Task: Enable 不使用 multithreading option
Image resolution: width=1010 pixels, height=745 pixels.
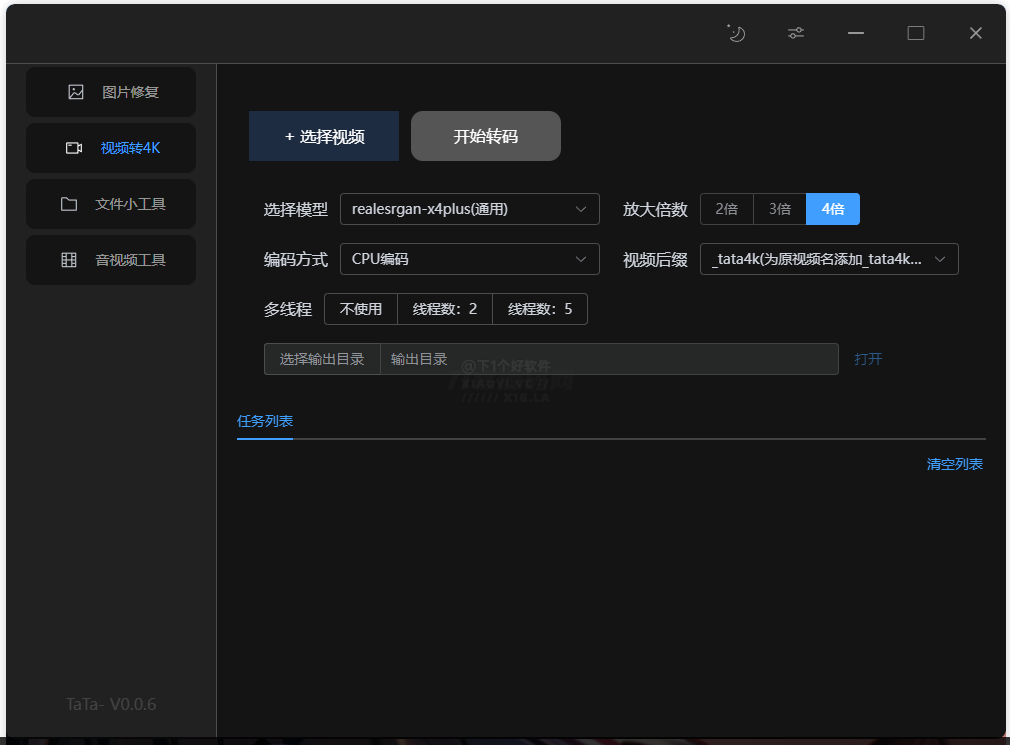Action: coord(360,309)
